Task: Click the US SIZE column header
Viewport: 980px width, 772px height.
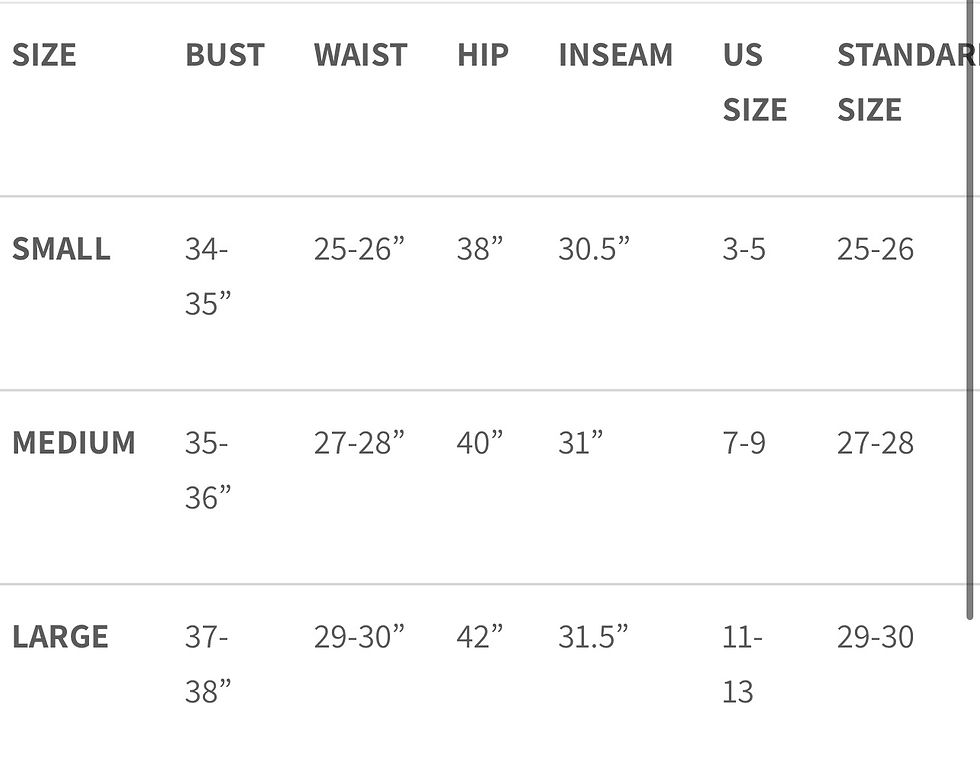Action: click(x=754, y=82)
